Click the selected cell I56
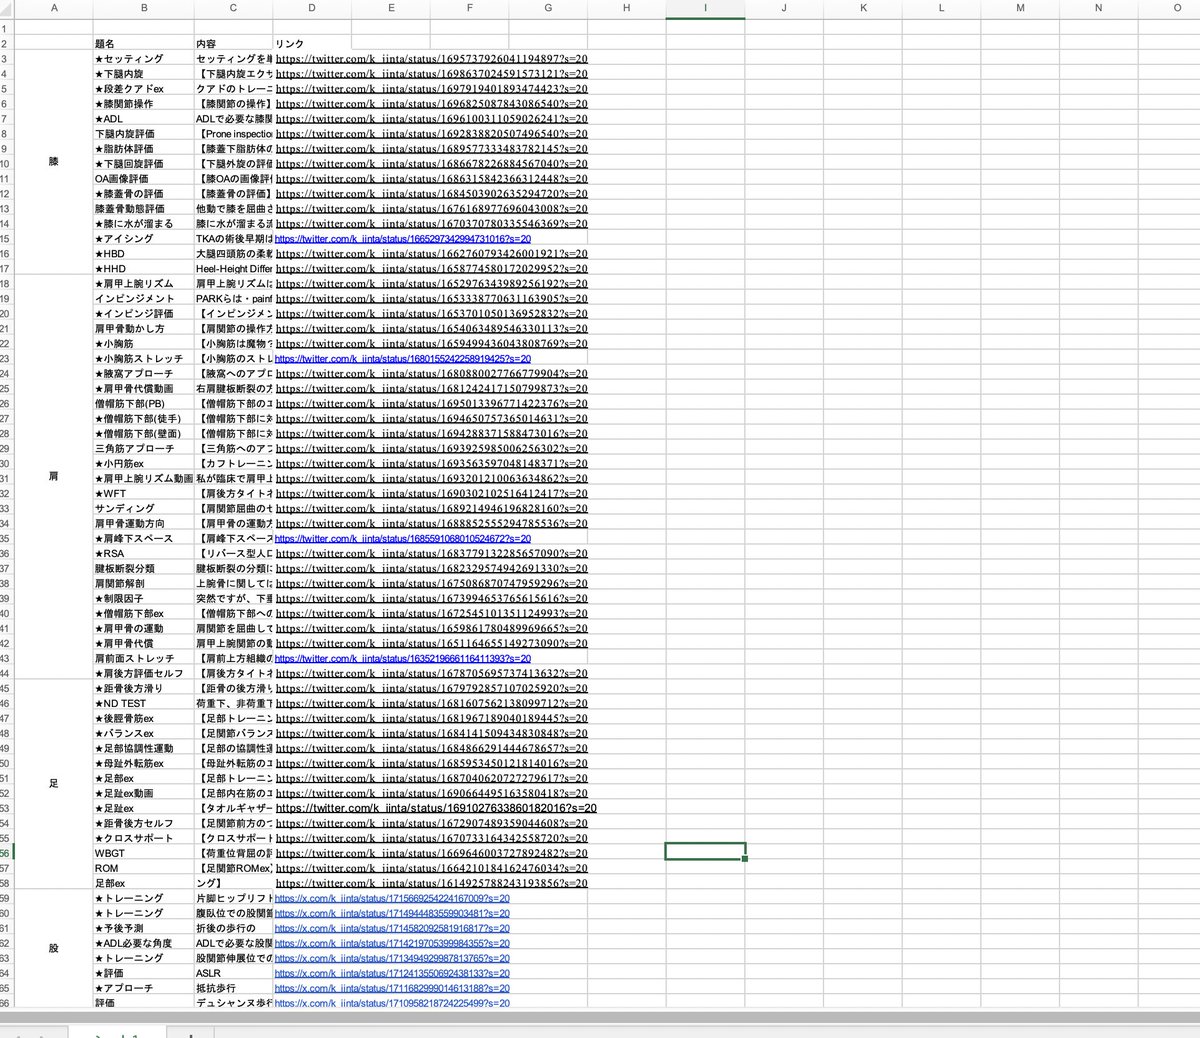 point(705,852)
